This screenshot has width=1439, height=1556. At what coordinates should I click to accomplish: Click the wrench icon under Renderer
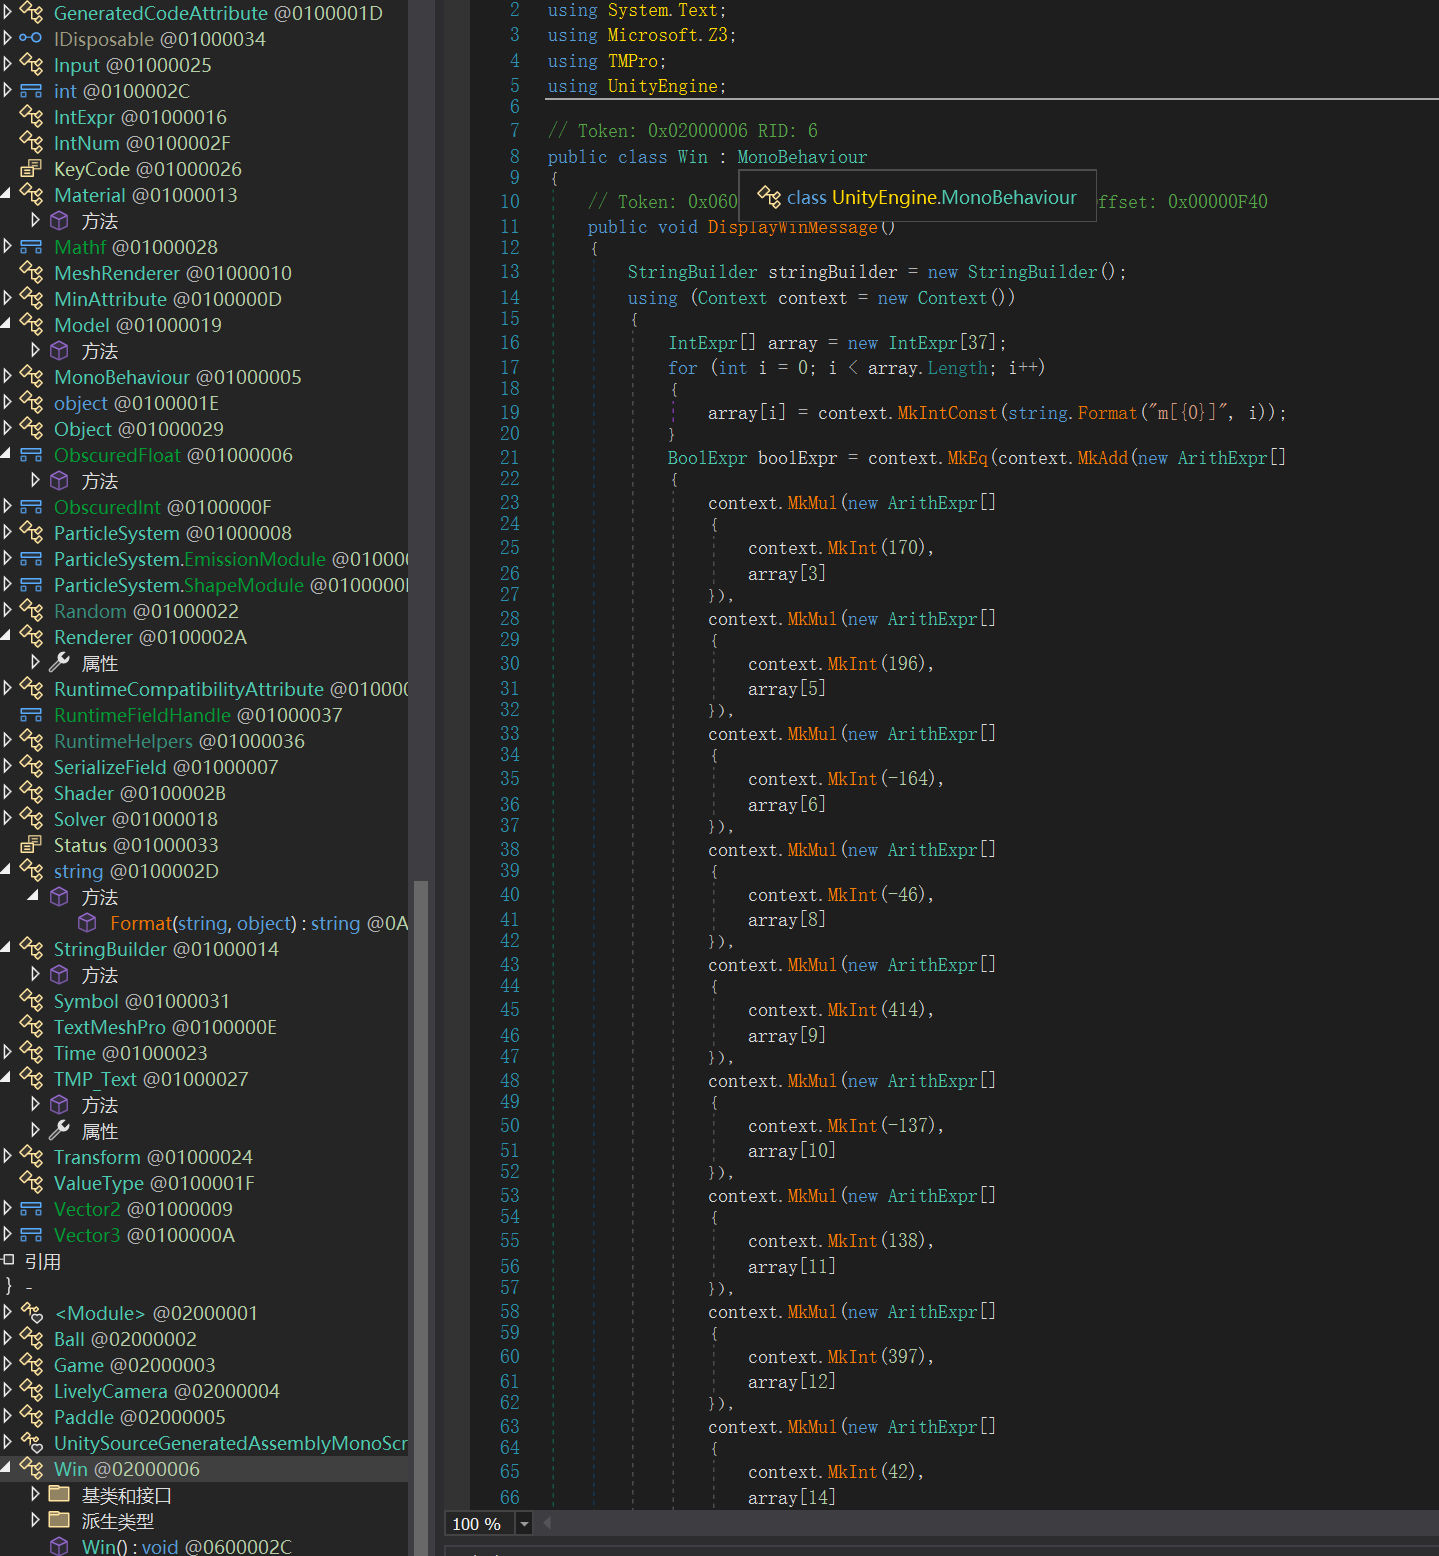point(59,663)
